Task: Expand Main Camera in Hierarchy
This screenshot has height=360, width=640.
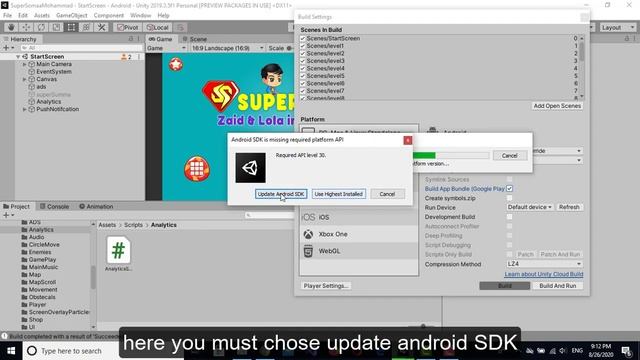Action: click(x=24, y=64)
